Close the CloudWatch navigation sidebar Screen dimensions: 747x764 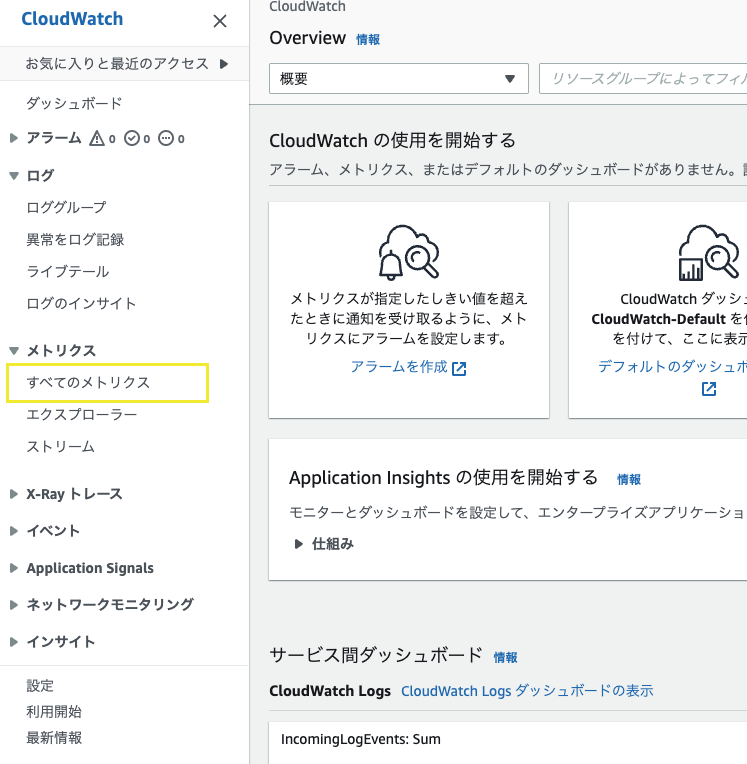coord(220,21)
